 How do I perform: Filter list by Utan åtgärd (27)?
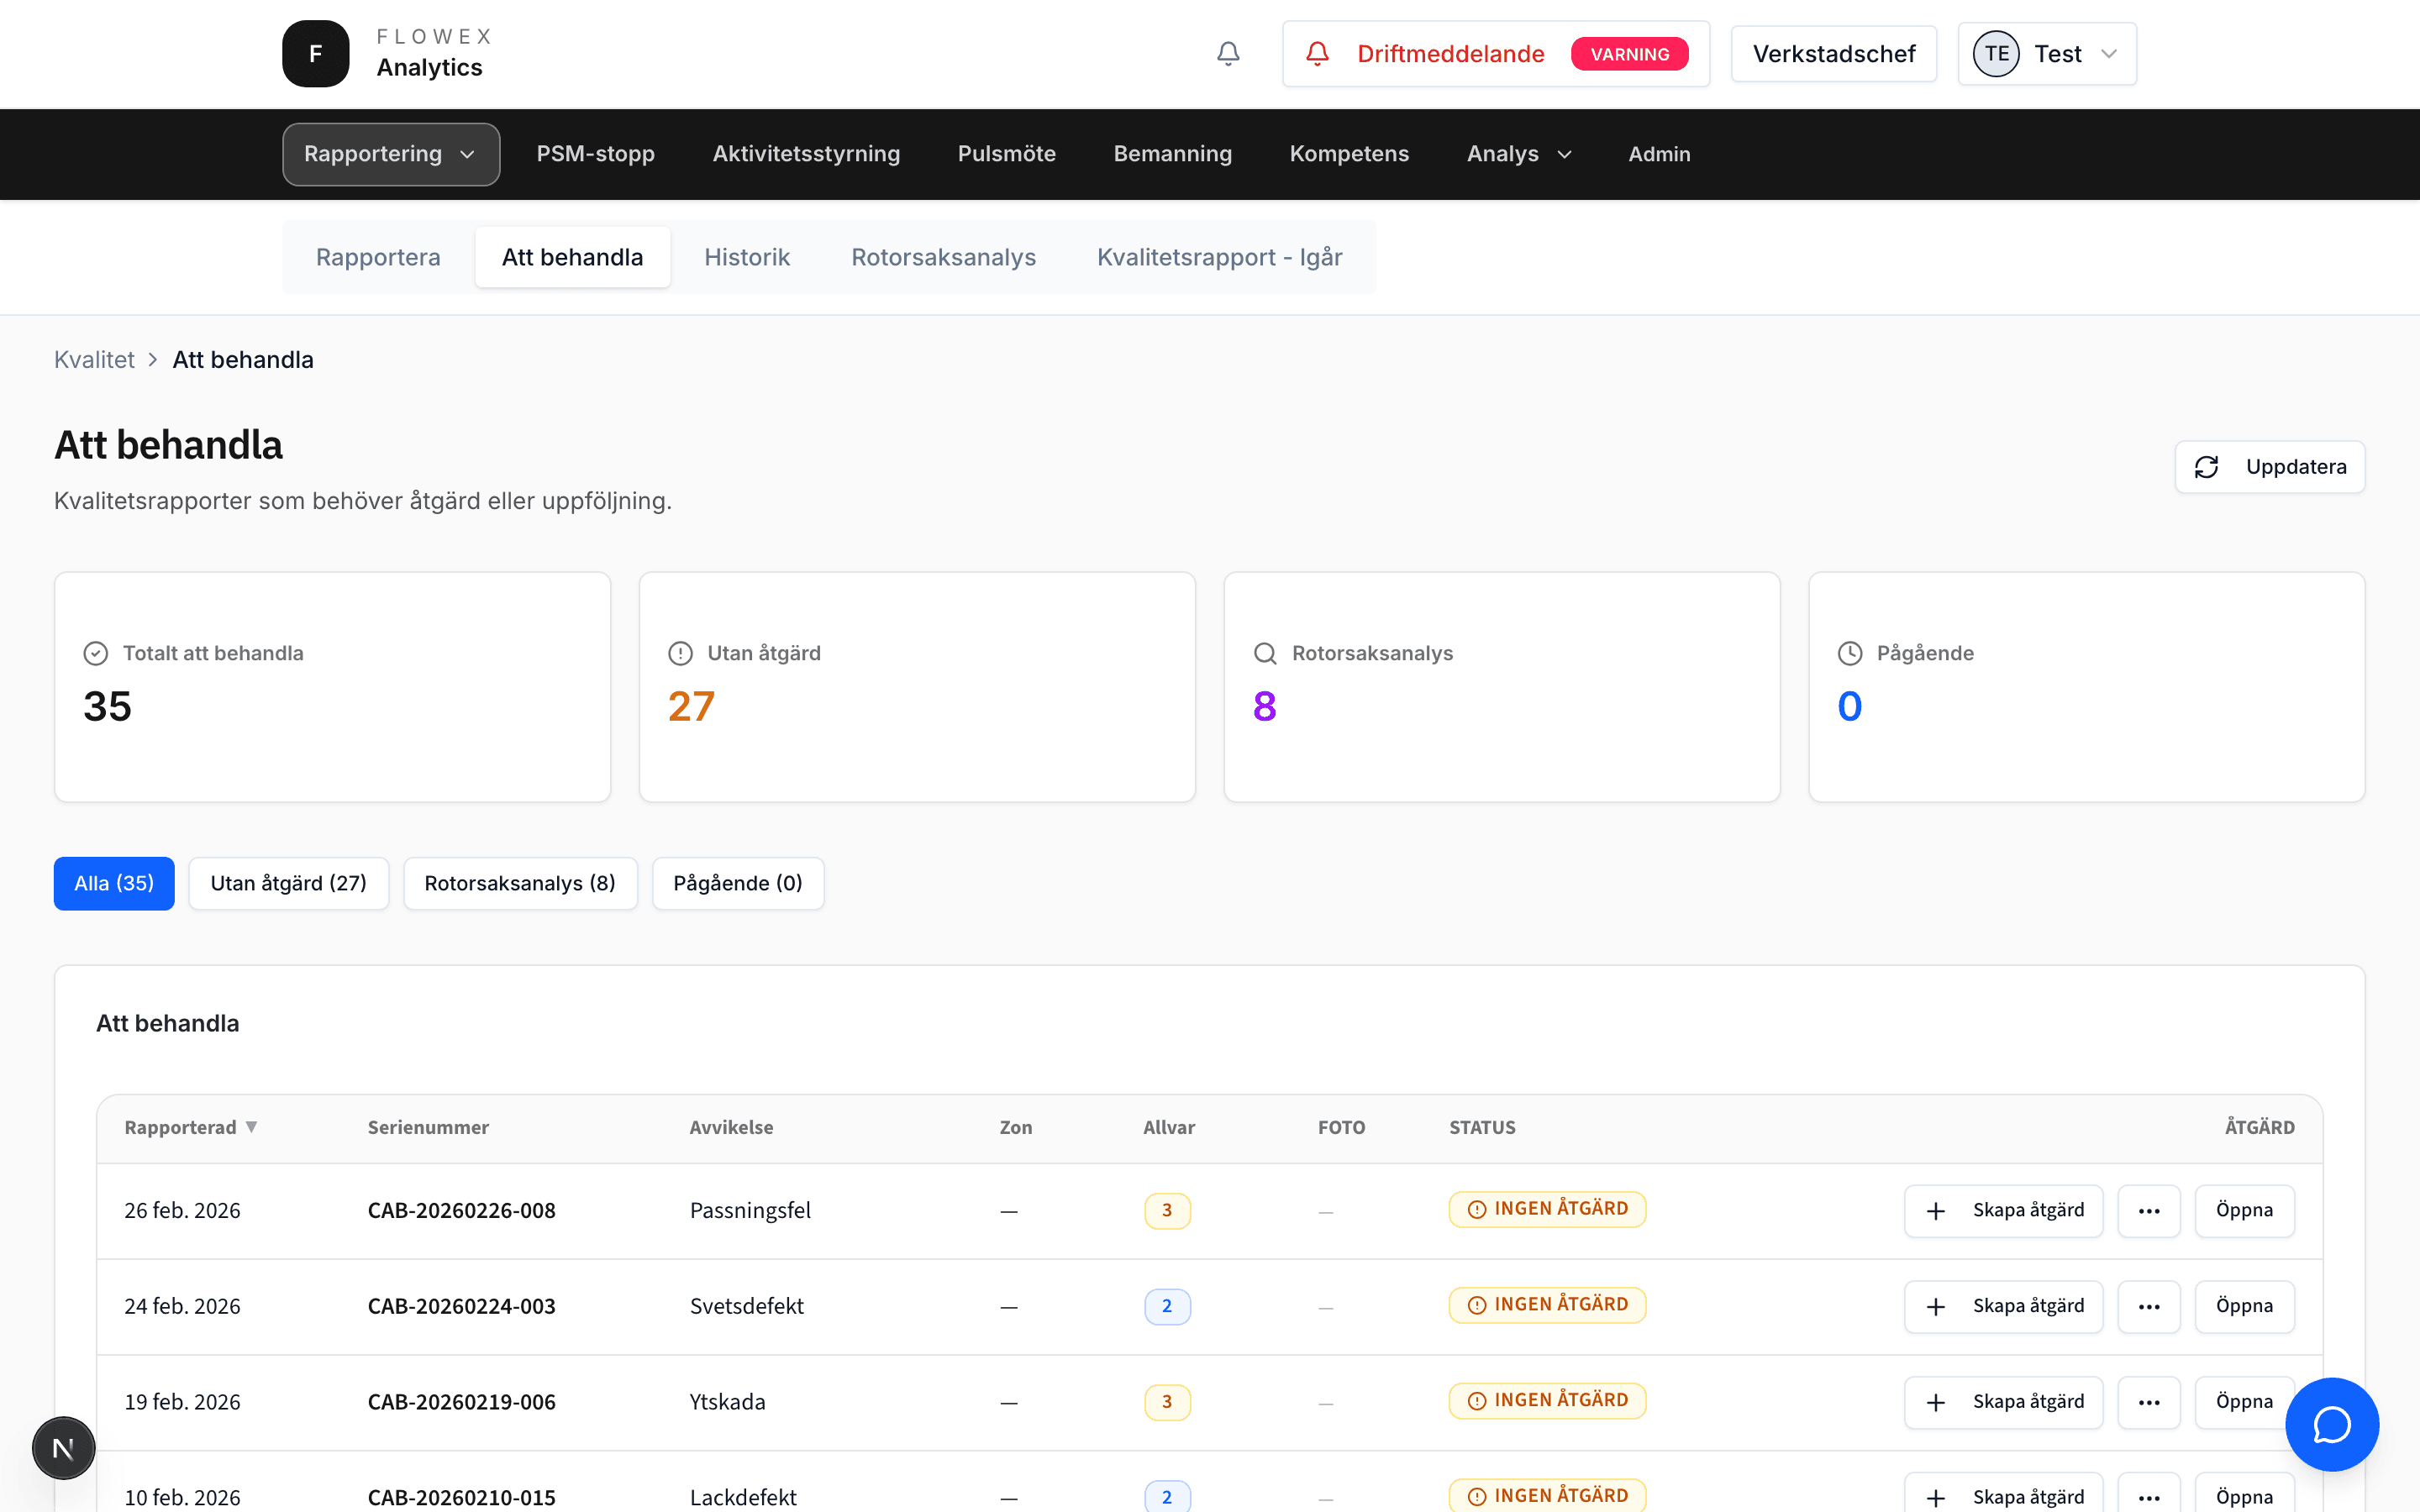(x=288, y=883)
